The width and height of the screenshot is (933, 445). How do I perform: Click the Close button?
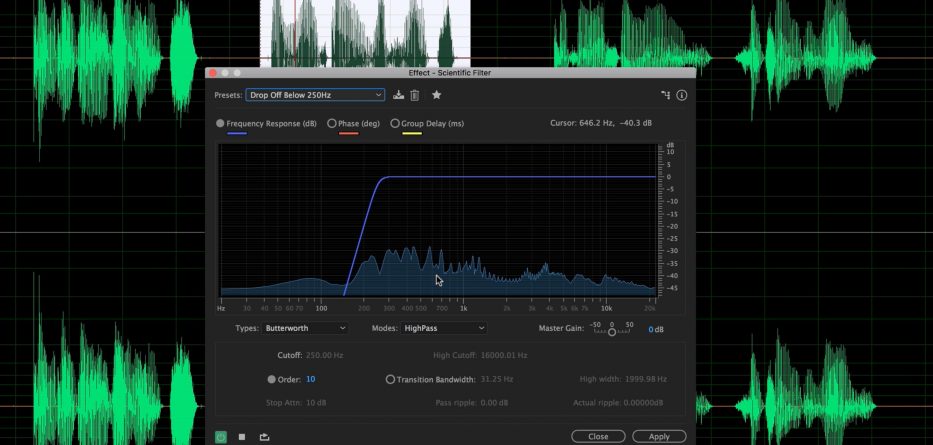click(598, 436)
